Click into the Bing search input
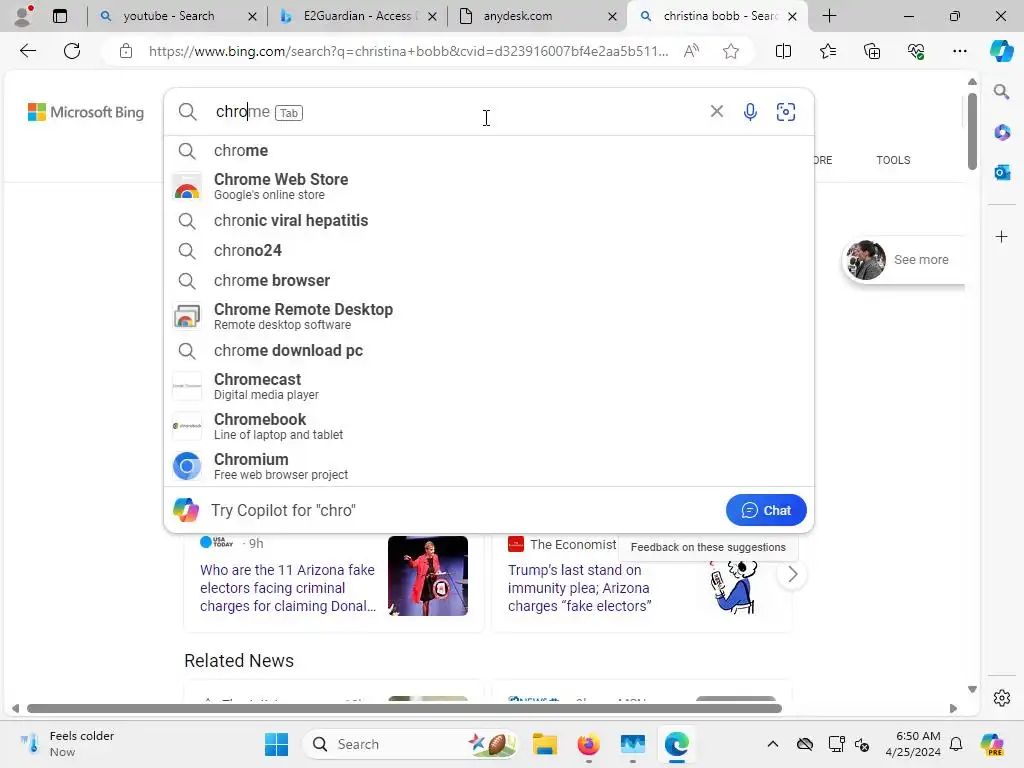1024x768 pixels. 457,112
